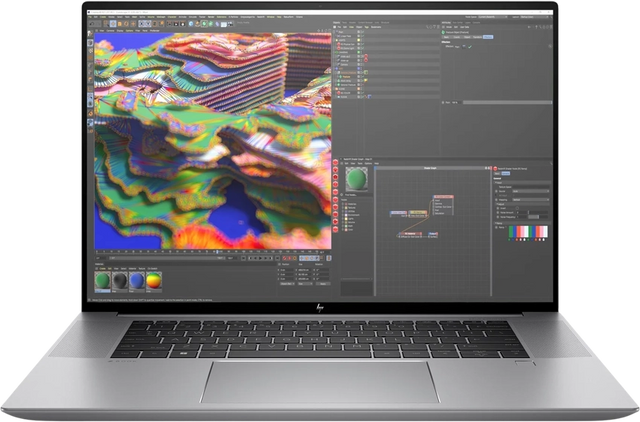Click the dark gray sphere material icon
The width and height of the screenshot is (640, 422).
(118, 281)
